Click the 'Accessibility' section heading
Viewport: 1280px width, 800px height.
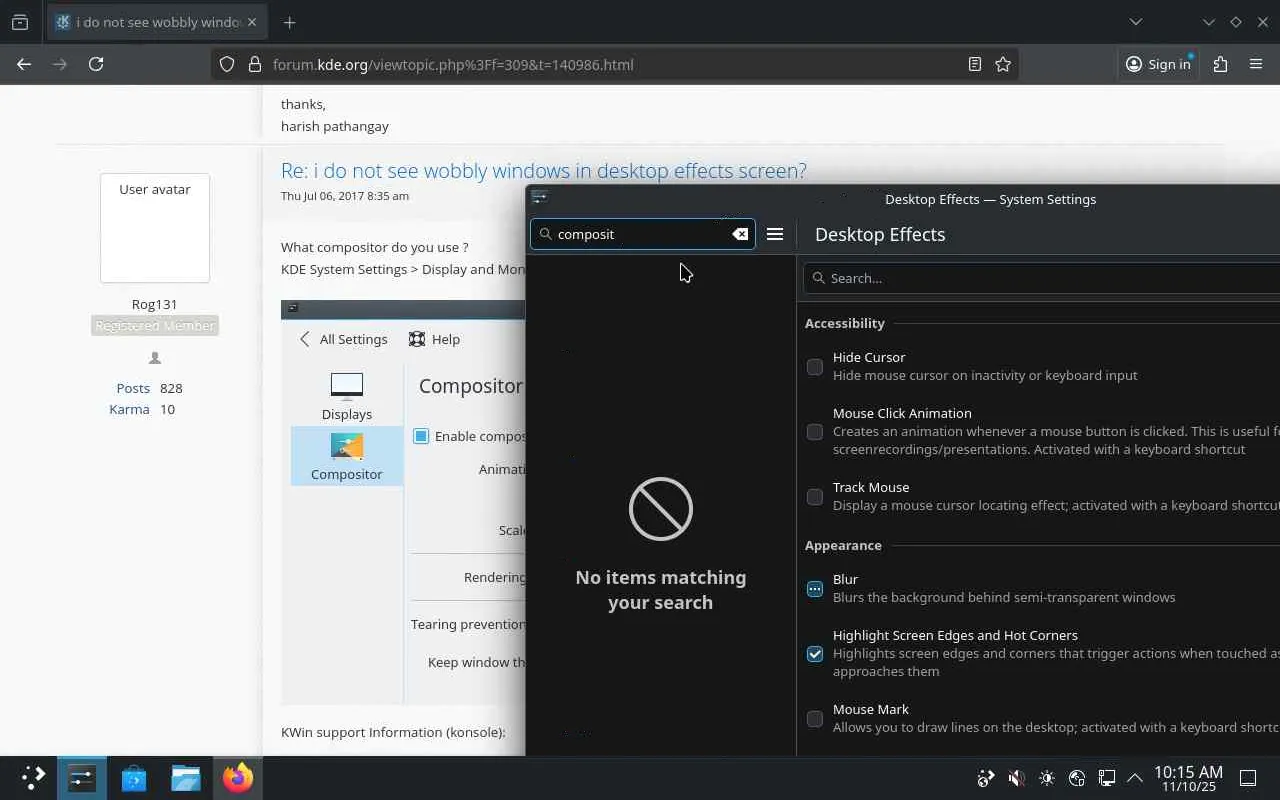(x=845, y=323)
